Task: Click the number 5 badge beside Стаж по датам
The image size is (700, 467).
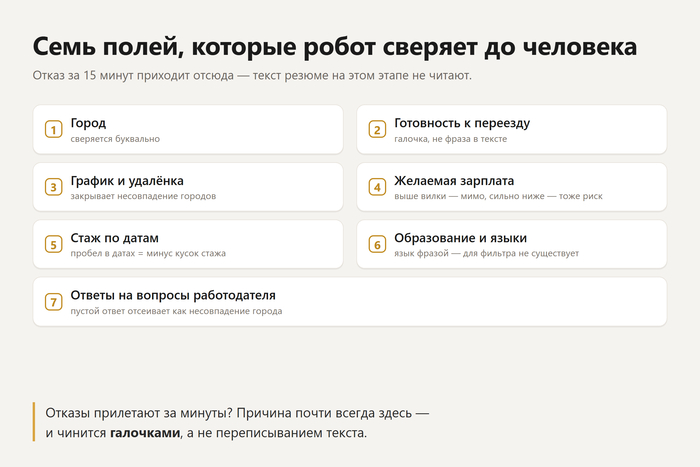Action: click(x=54, y=244)
